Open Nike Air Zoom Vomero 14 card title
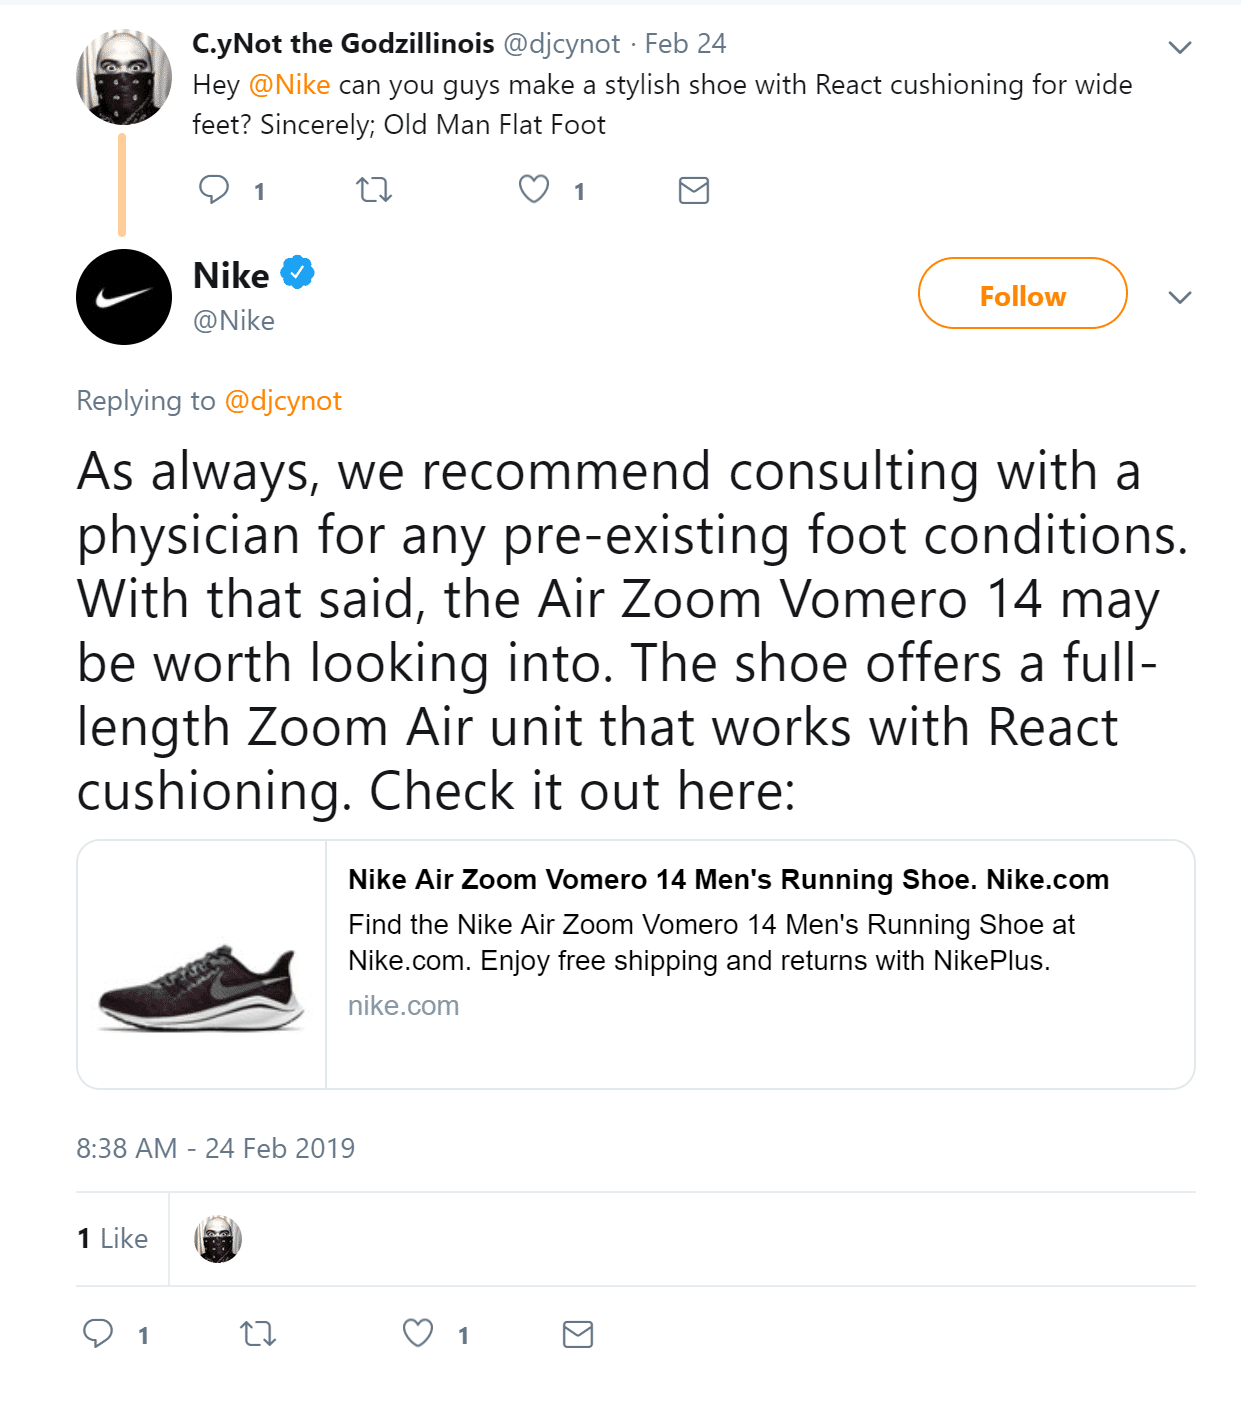1241x1403 pixels. coord(728,879)
